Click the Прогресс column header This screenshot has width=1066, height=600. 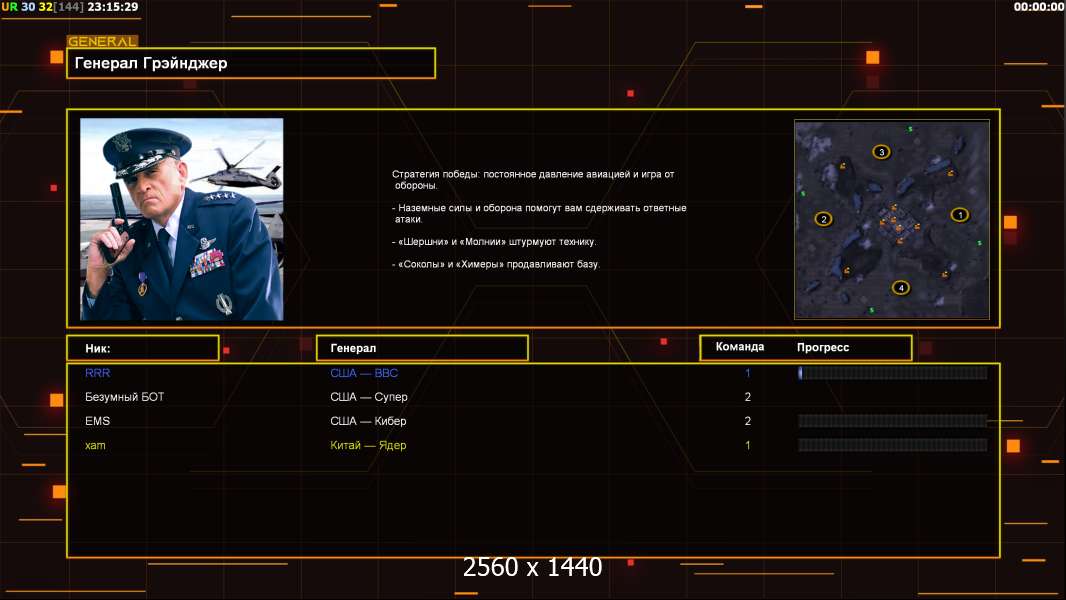pyautogui.click(x=823, y=347)
